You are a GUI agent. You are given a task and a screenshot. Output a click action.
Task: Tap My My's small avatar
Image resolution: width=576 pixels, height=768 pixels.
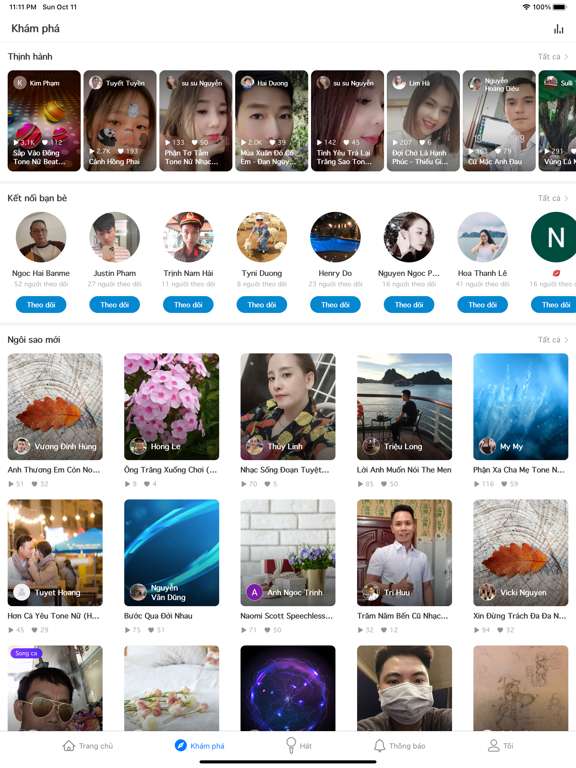[487, 446]
